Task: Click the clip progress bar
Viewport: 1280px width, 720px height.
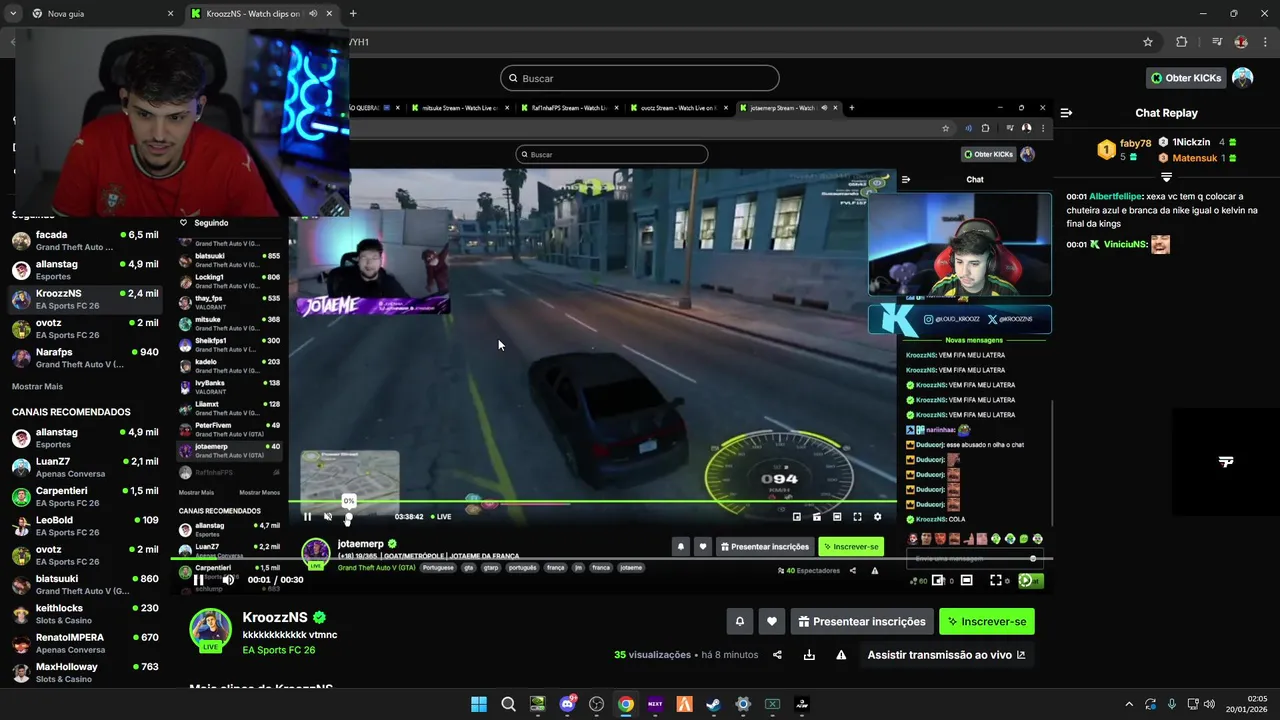Action: coord(611,558)
